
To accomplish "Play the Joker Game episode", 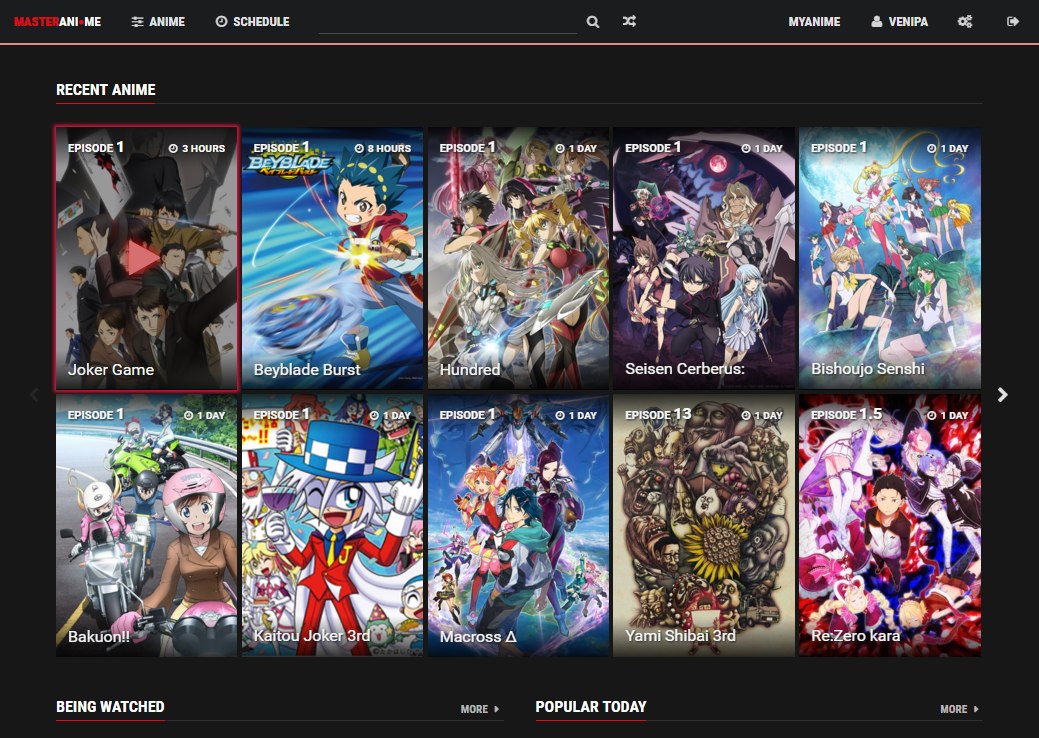I will 146,258.
